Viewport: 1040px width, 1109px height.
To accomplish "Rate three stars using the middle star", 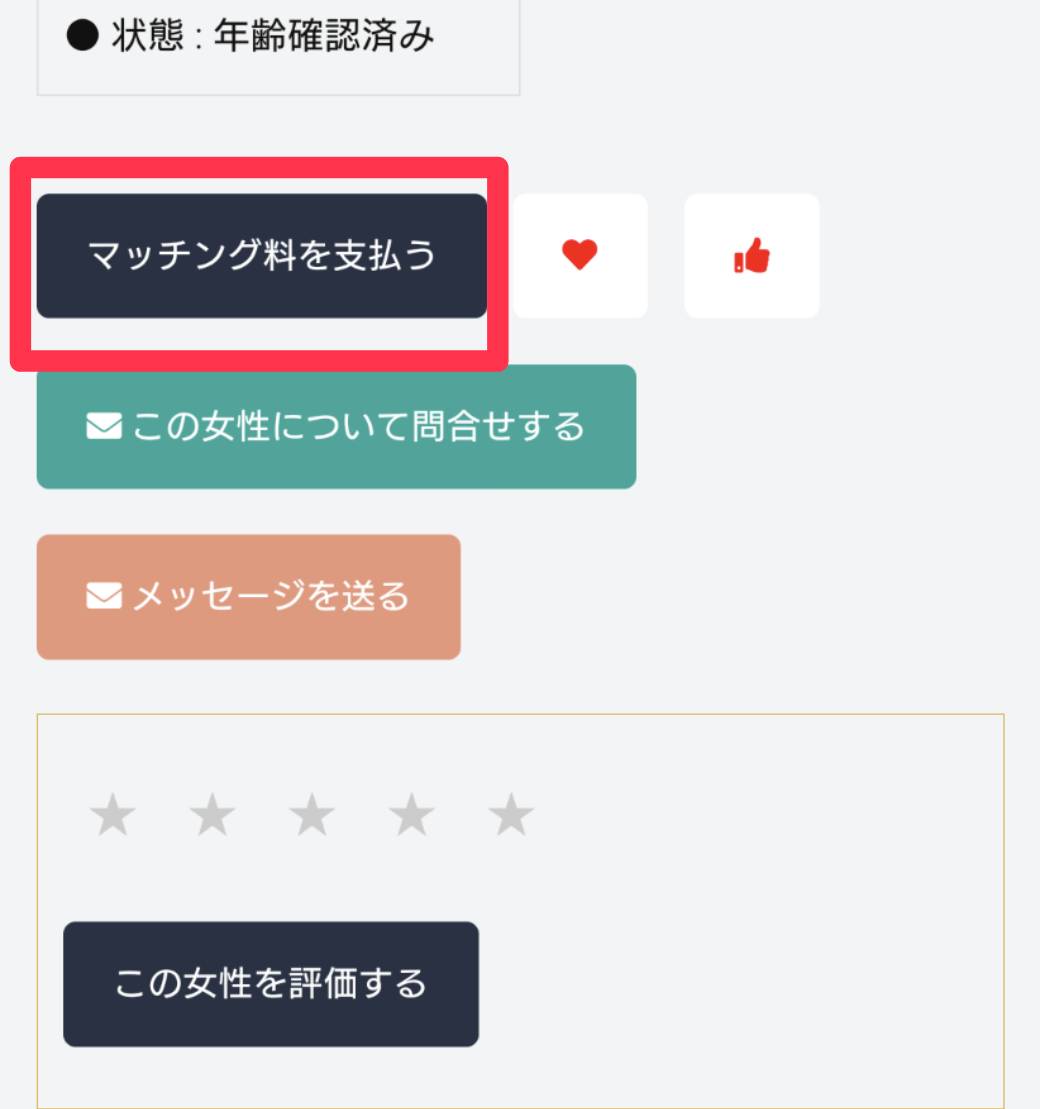I will (312, 816).
